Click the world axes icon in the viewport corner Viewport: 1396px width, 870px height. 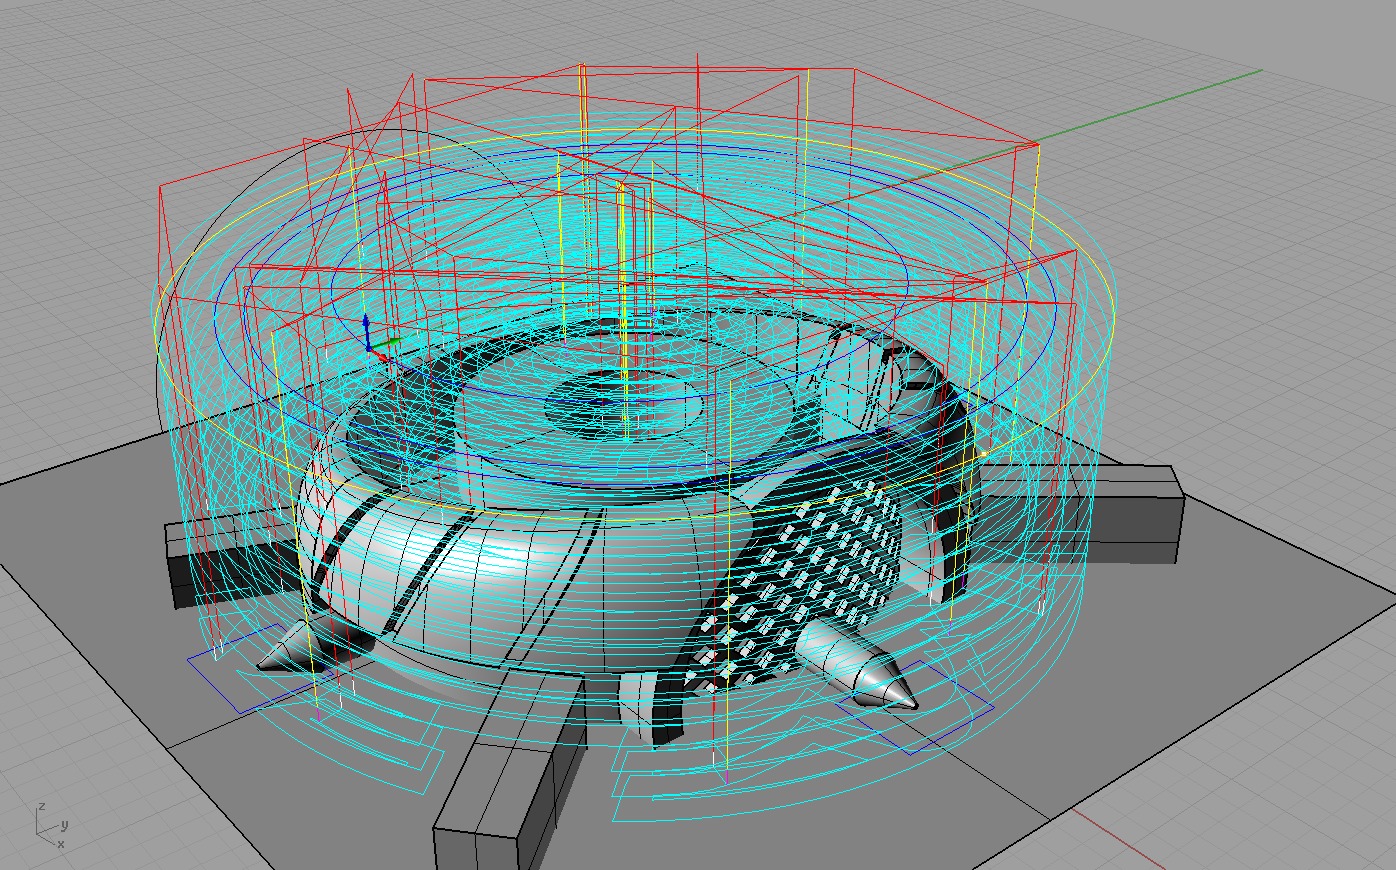51,824
